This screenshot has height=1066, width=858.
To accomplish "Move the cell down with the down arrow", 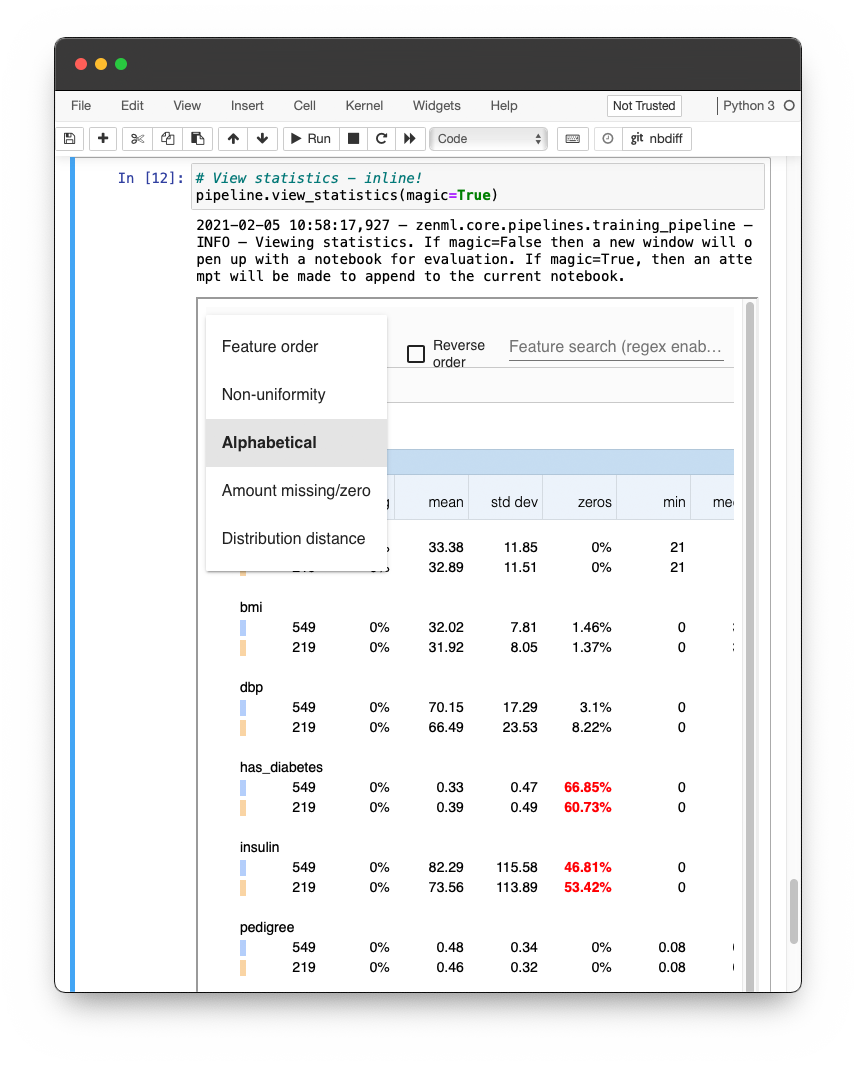I will pyautogui.click(x=262, y=139).
